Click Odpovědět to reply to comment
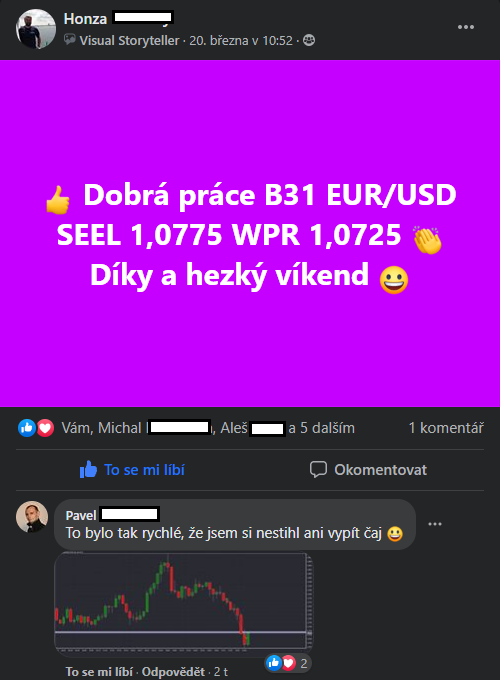500x680 pixels. [x=173, y=672]
